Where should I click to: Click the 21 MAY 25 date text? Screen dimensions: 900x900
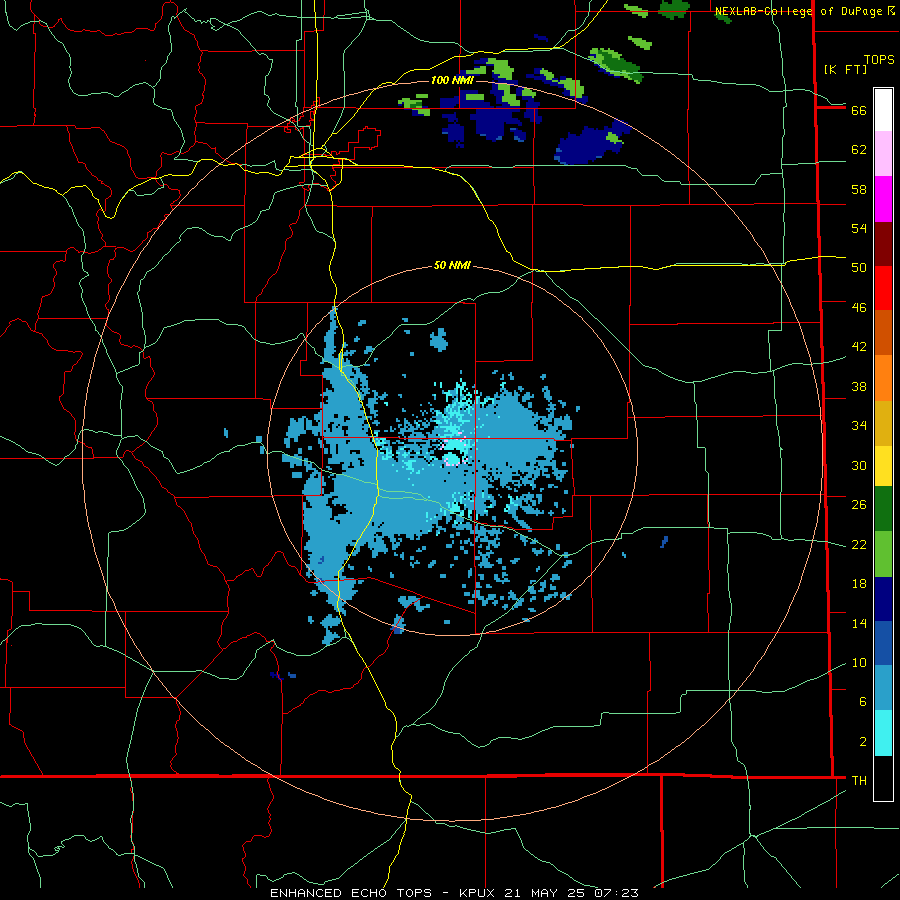[546, 893]
